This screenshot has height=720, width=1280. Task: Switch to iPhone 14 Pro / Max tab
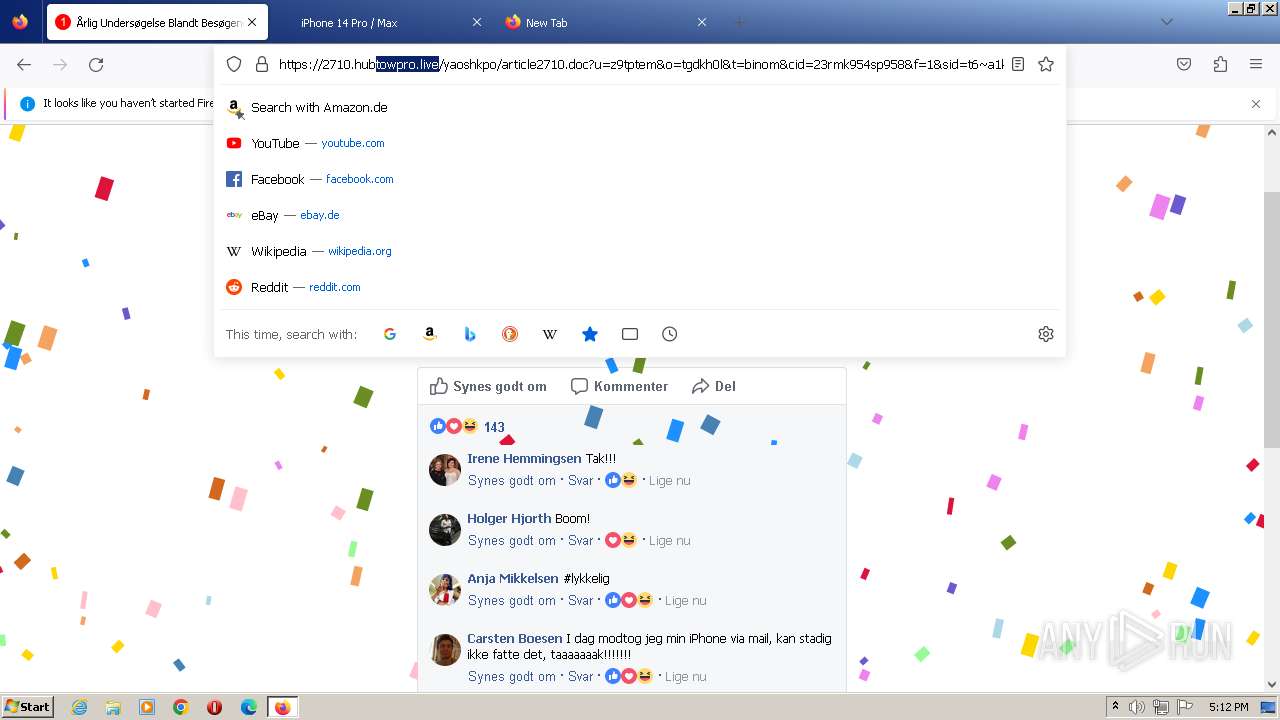coord(380,22)
